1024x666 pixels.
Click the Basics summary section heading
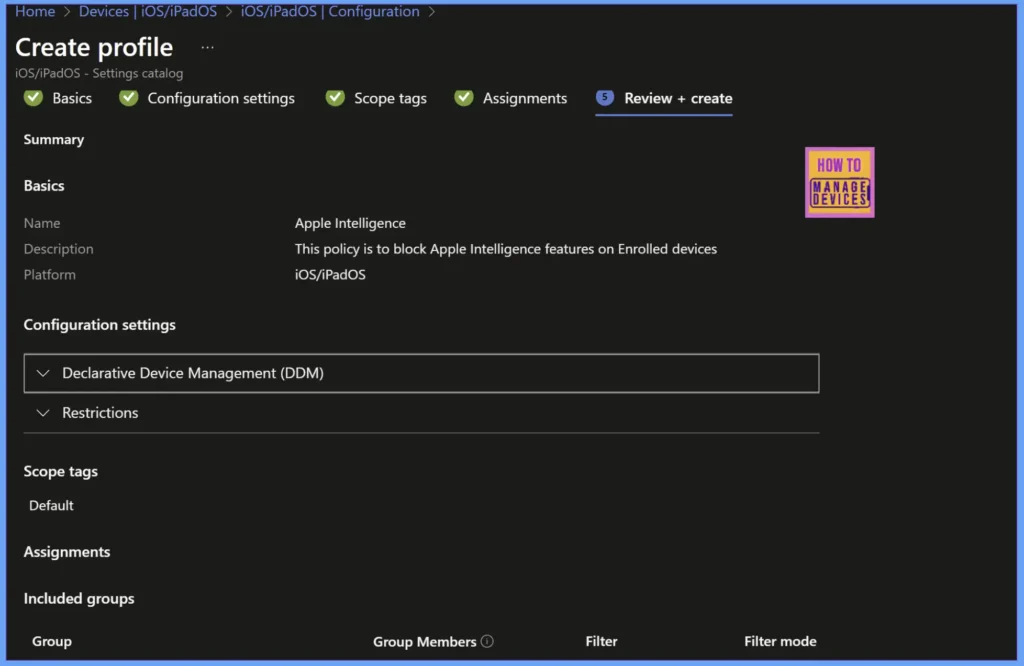[x=44, y=186]
